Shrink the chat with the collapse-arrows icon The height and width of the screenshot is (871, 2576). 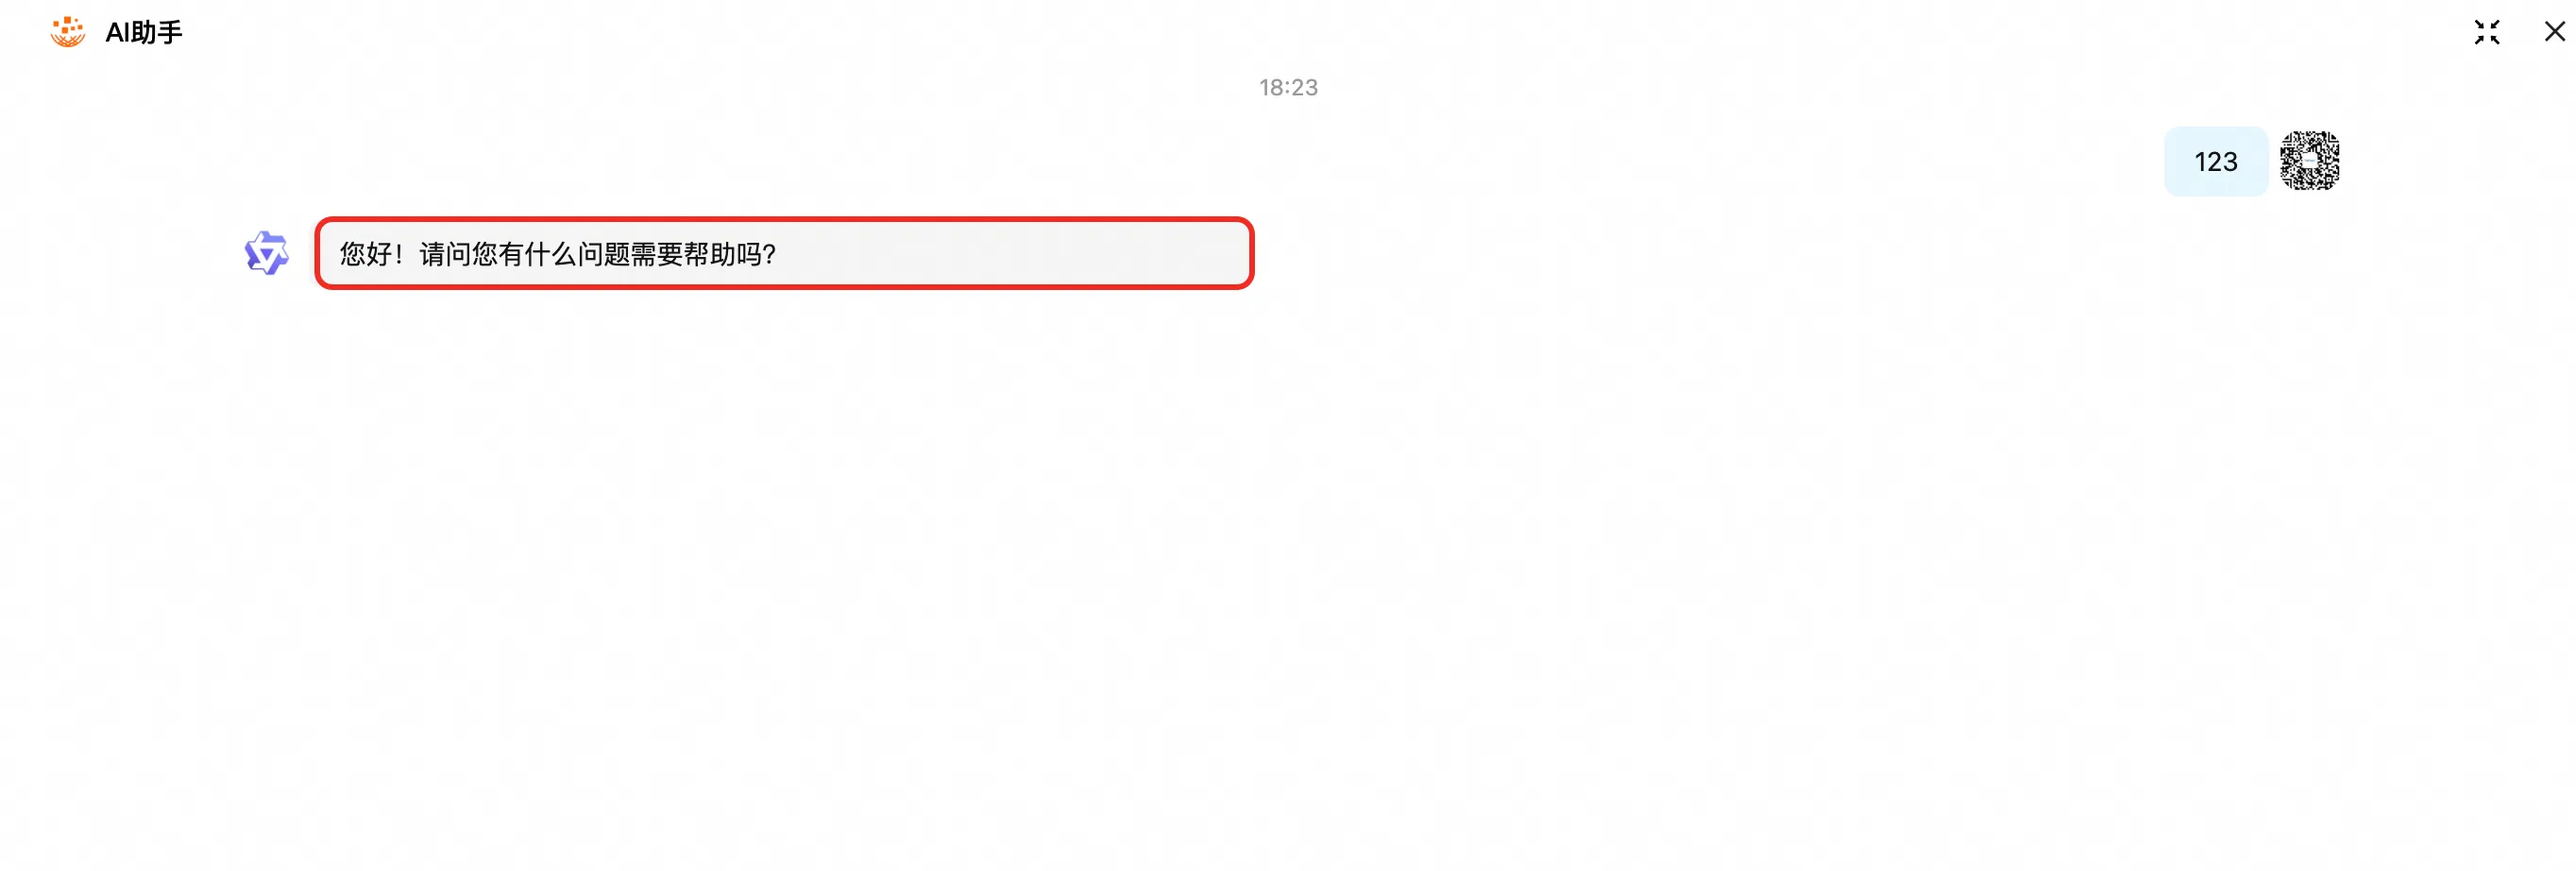tap(2487, 32)
